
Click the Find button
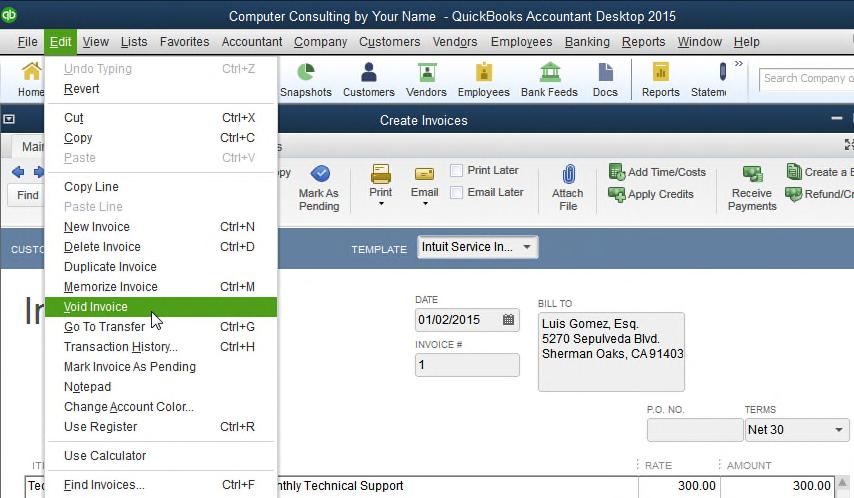(x=27, y=195)
